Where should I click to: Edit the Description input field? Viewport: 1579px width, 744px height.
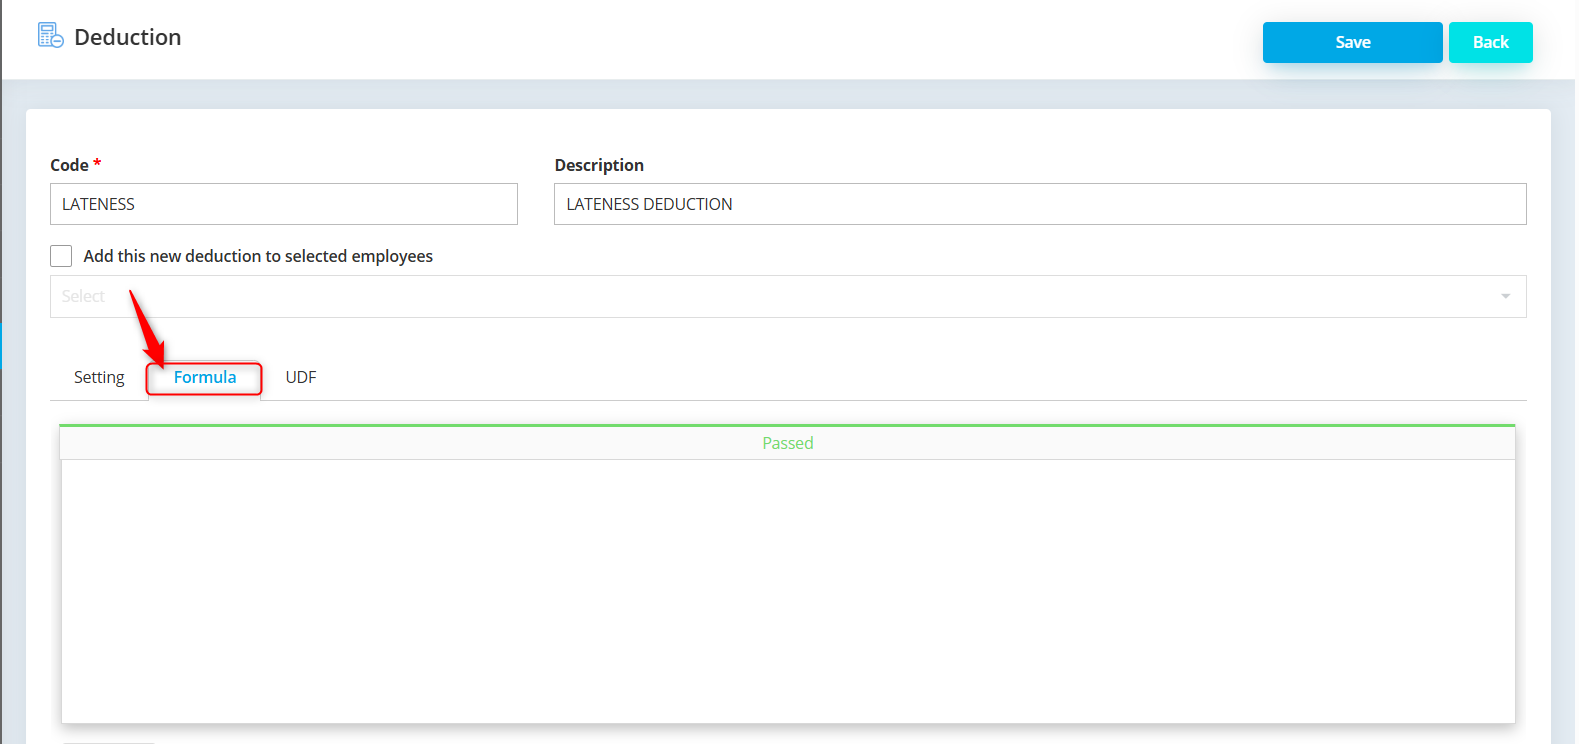click(1040, 204)
